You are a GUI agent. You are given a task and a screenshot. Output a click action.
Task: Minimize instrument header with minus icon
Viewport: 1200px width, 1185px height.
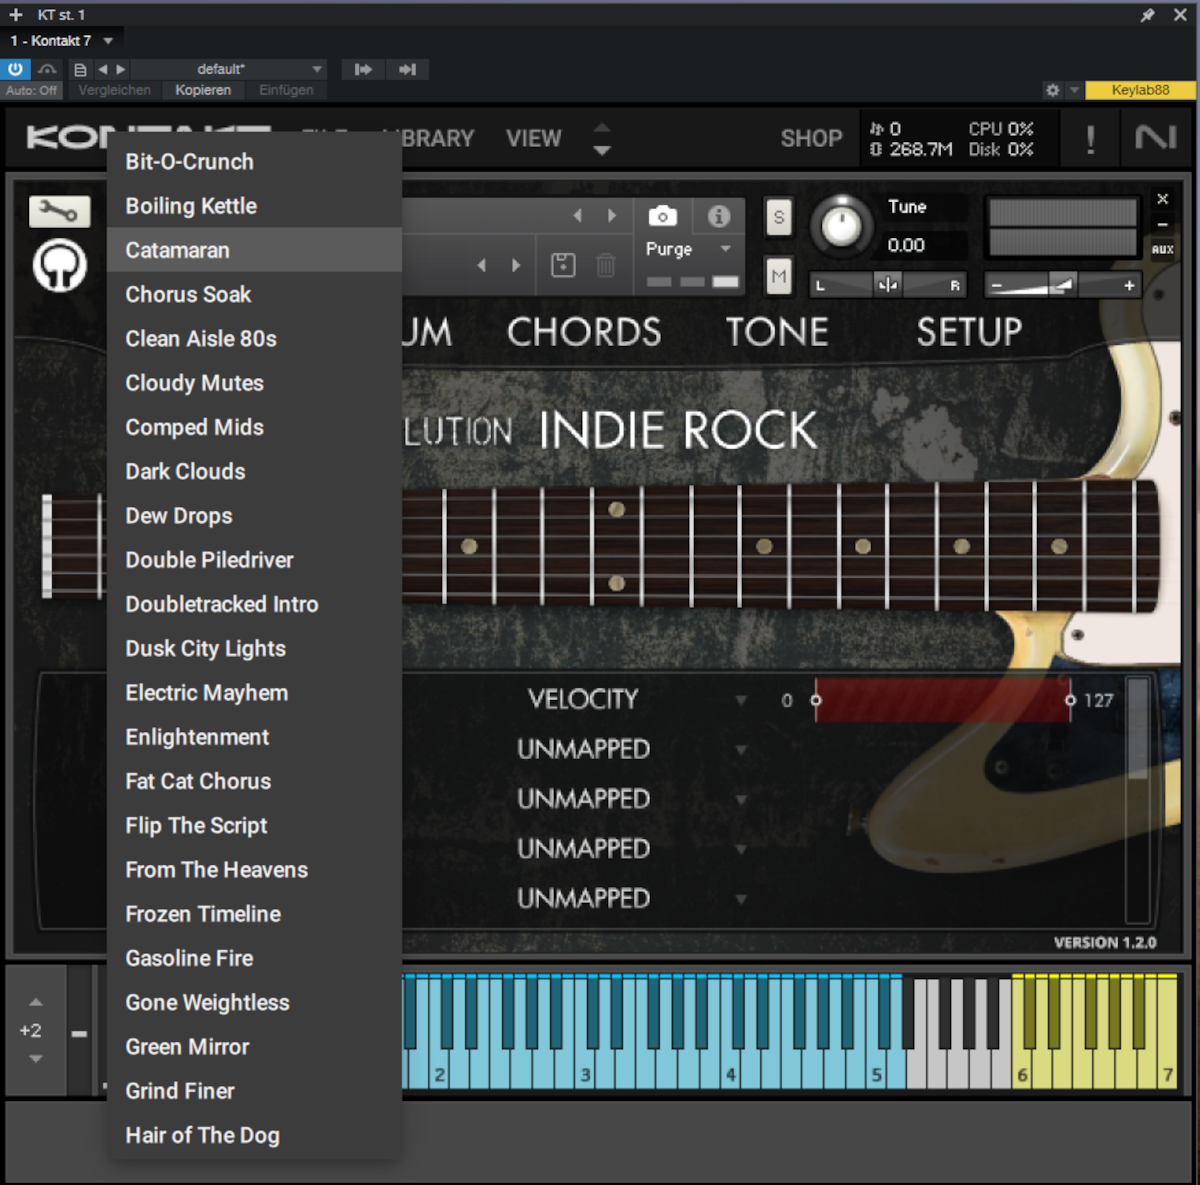pyautogui.click(x=1162, y=224)
